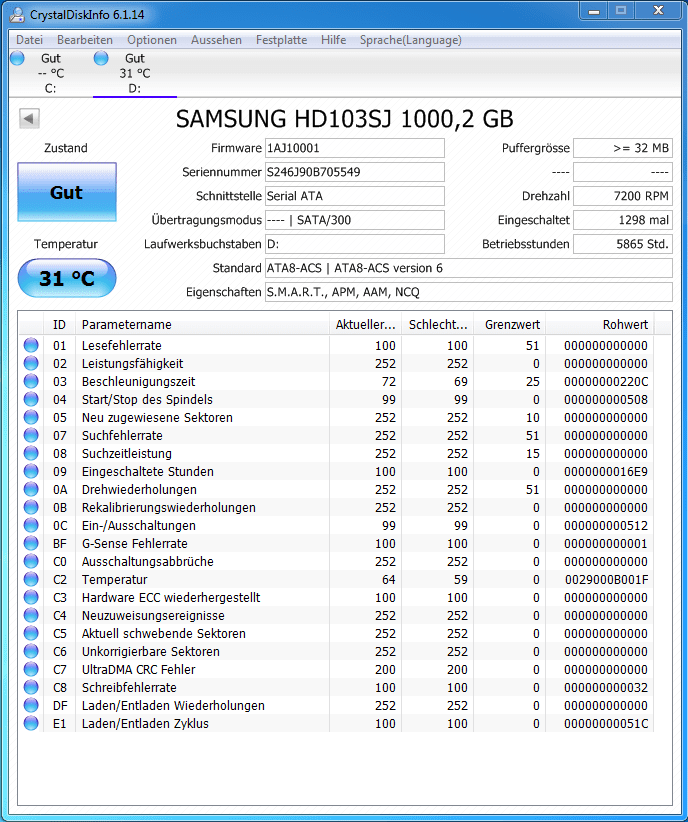Click status orb for Aktuell schwebende Sektoren
Image resolution: width=688 pixels, height=822 pixels.
(x=31, y=633)
